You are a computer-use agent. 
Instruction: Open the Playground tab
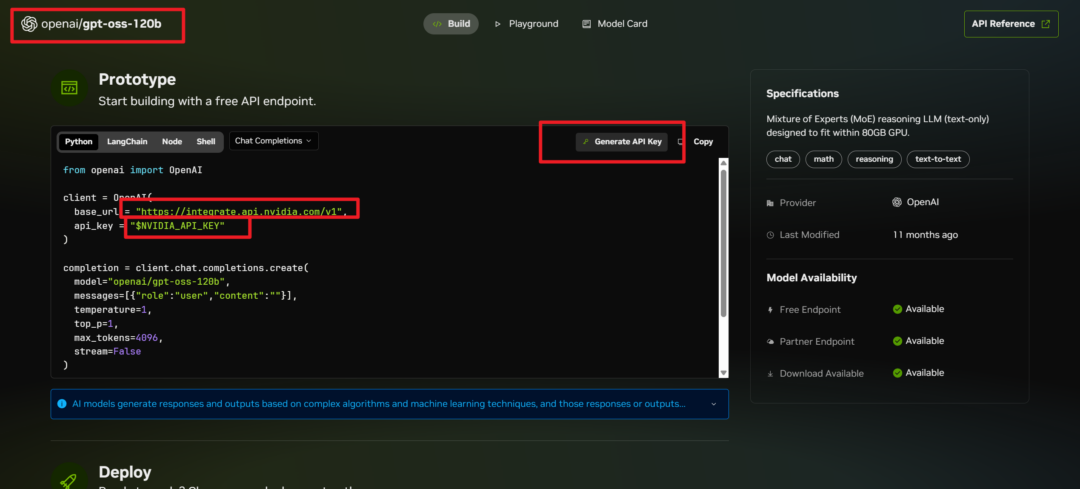click(526, 24)
